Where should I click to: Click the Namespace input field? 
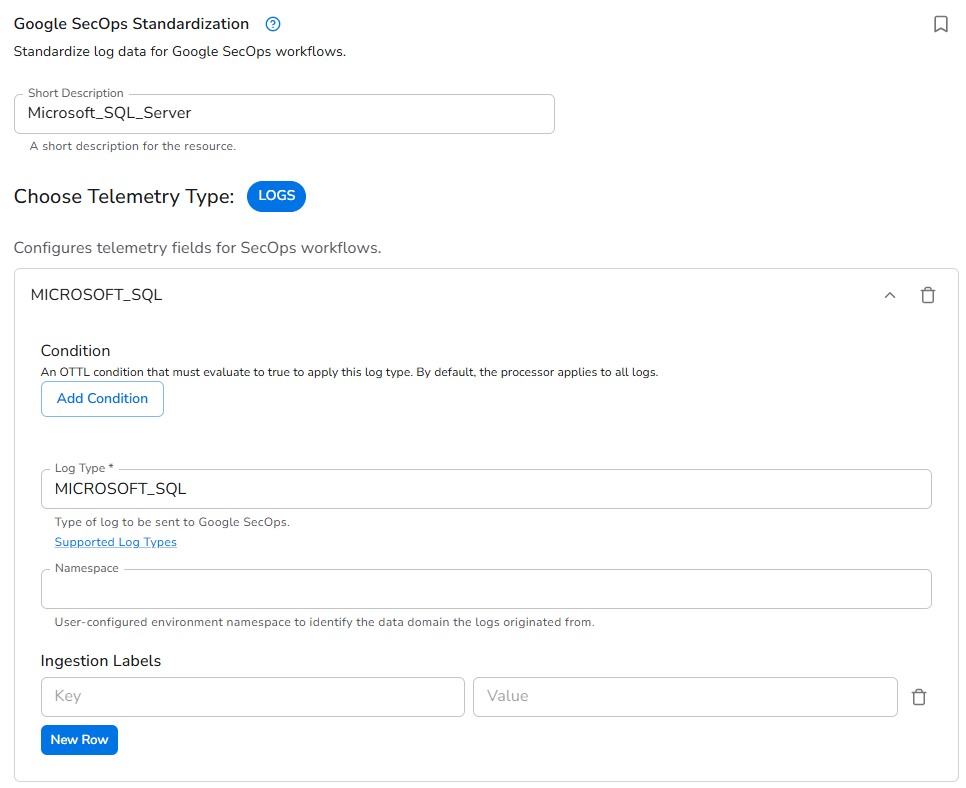pyautogui.click(x=486, y=588)
